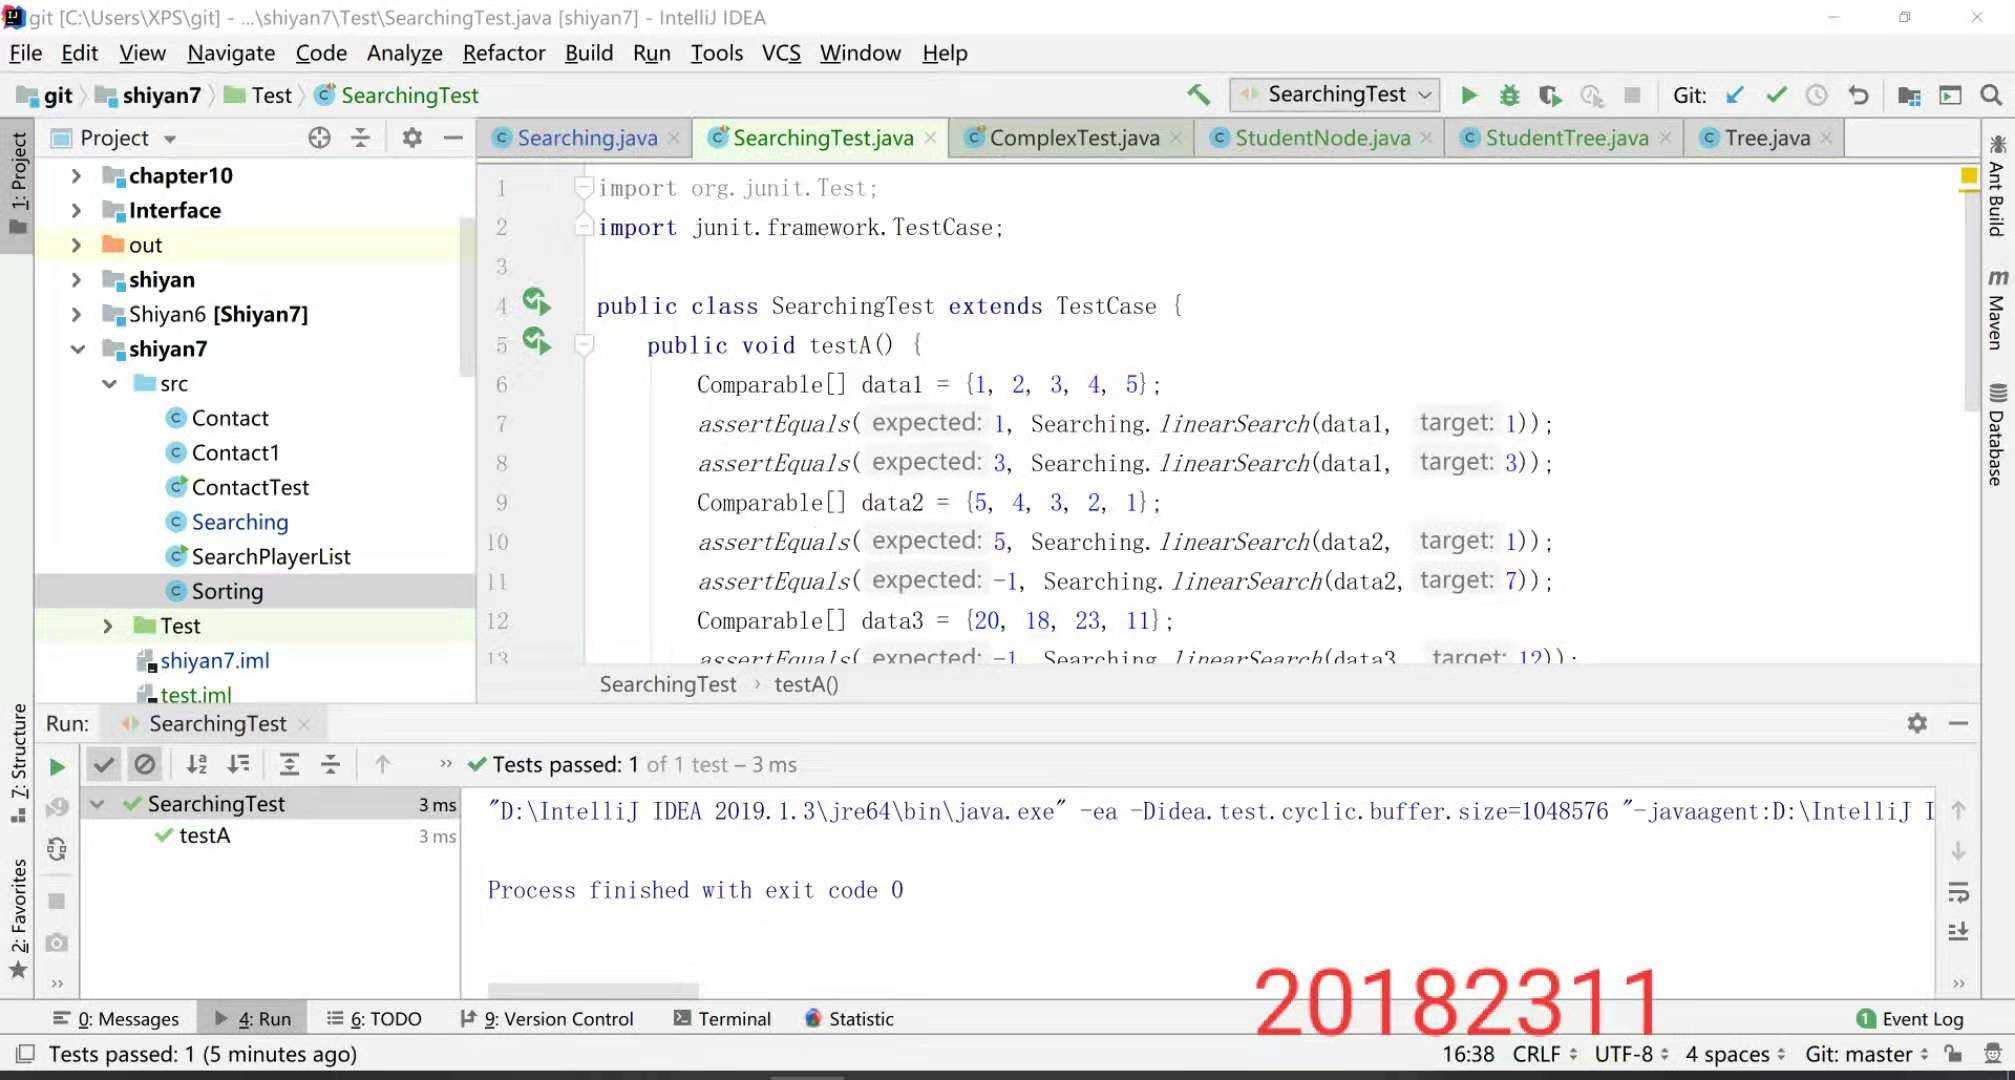Screen dimensions: 2015x1080
Task: Show Git history clock icon
Action: (1816, 95)
